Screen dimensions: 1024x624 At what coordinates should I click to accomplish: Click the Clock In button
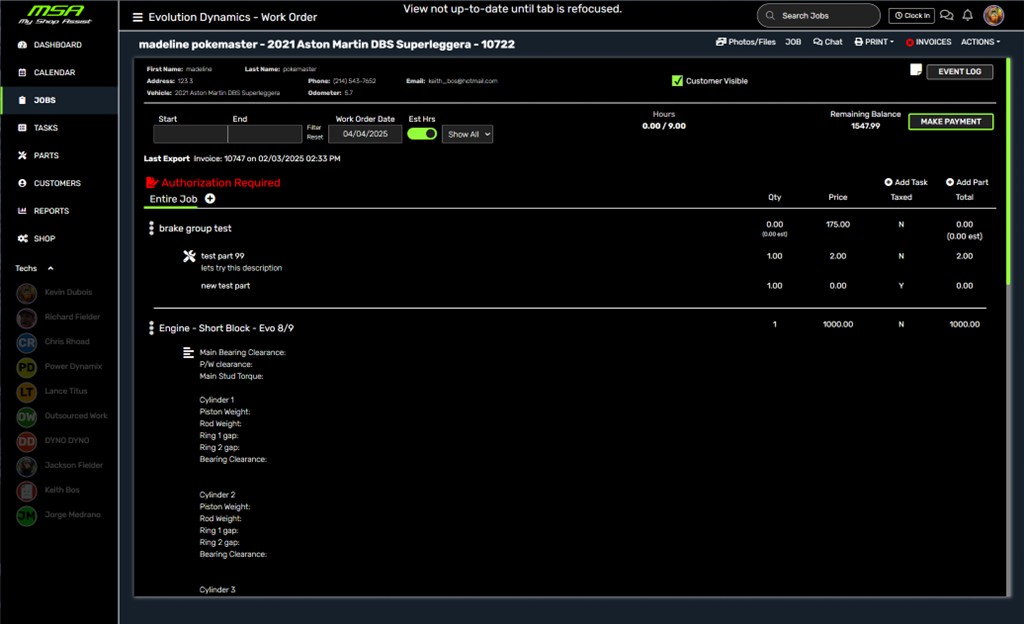pos(911,16)
